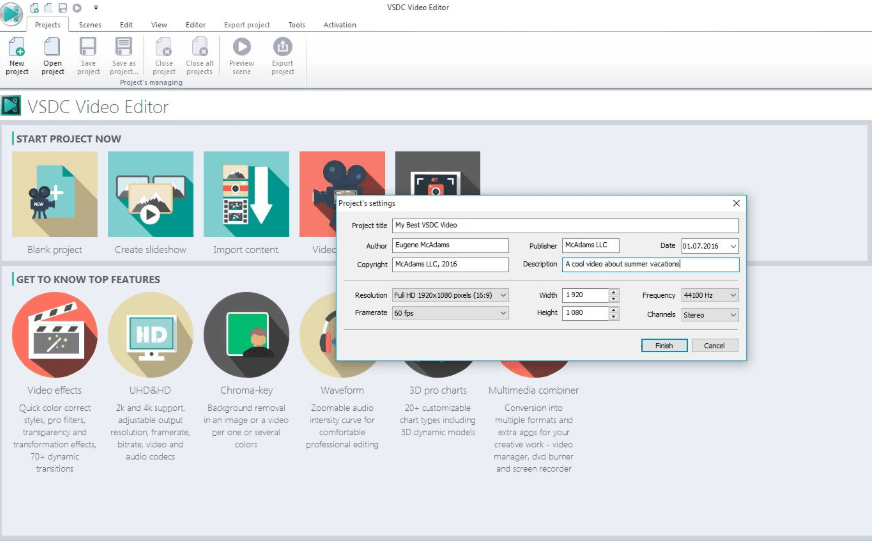Viewport: 872px width, 541px height.
Task: Open the Framerate dropdown
Action: (450, 313)
